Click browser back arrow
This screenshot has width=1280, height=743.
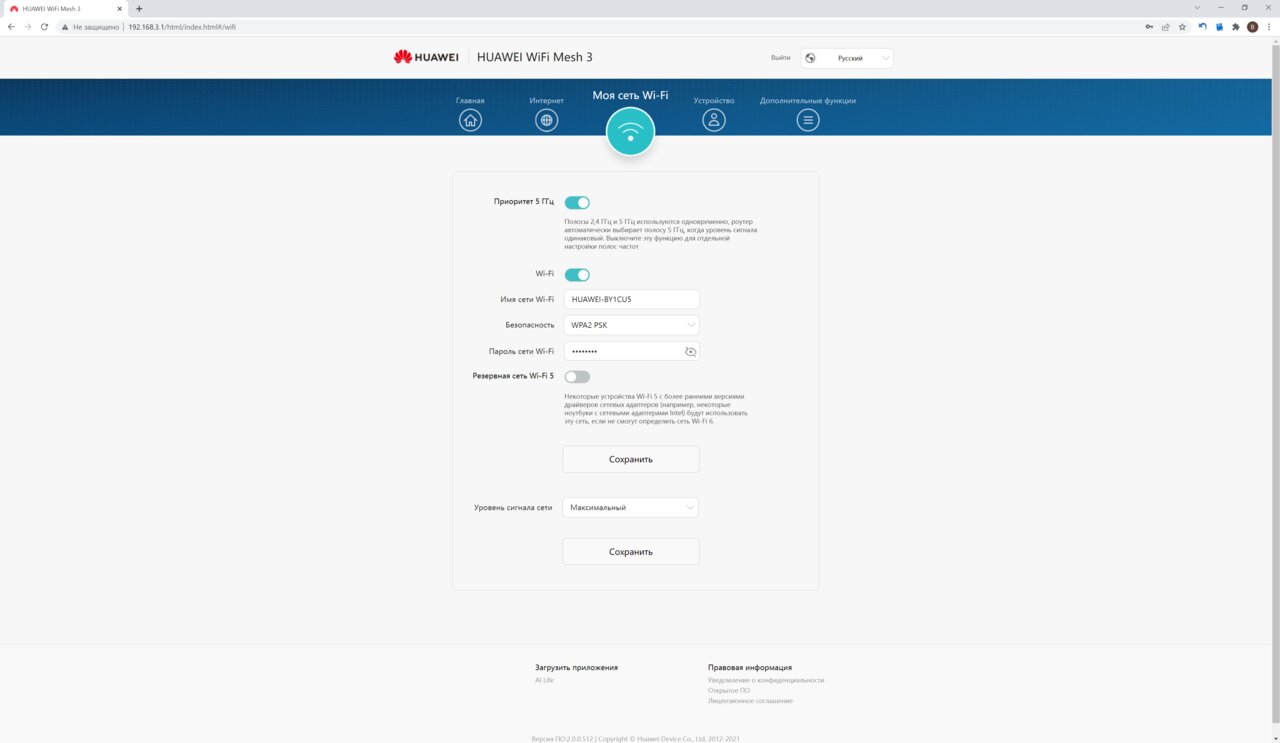tap(11, 27)
